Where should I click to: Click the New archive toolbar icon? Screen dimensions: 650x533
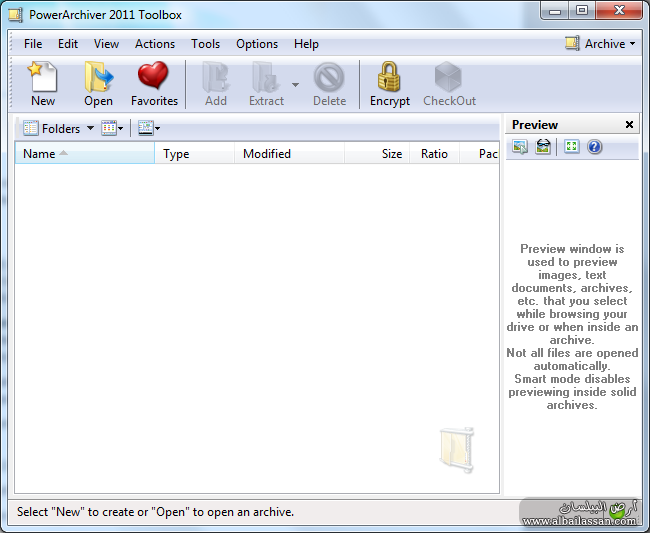(42, 77)
